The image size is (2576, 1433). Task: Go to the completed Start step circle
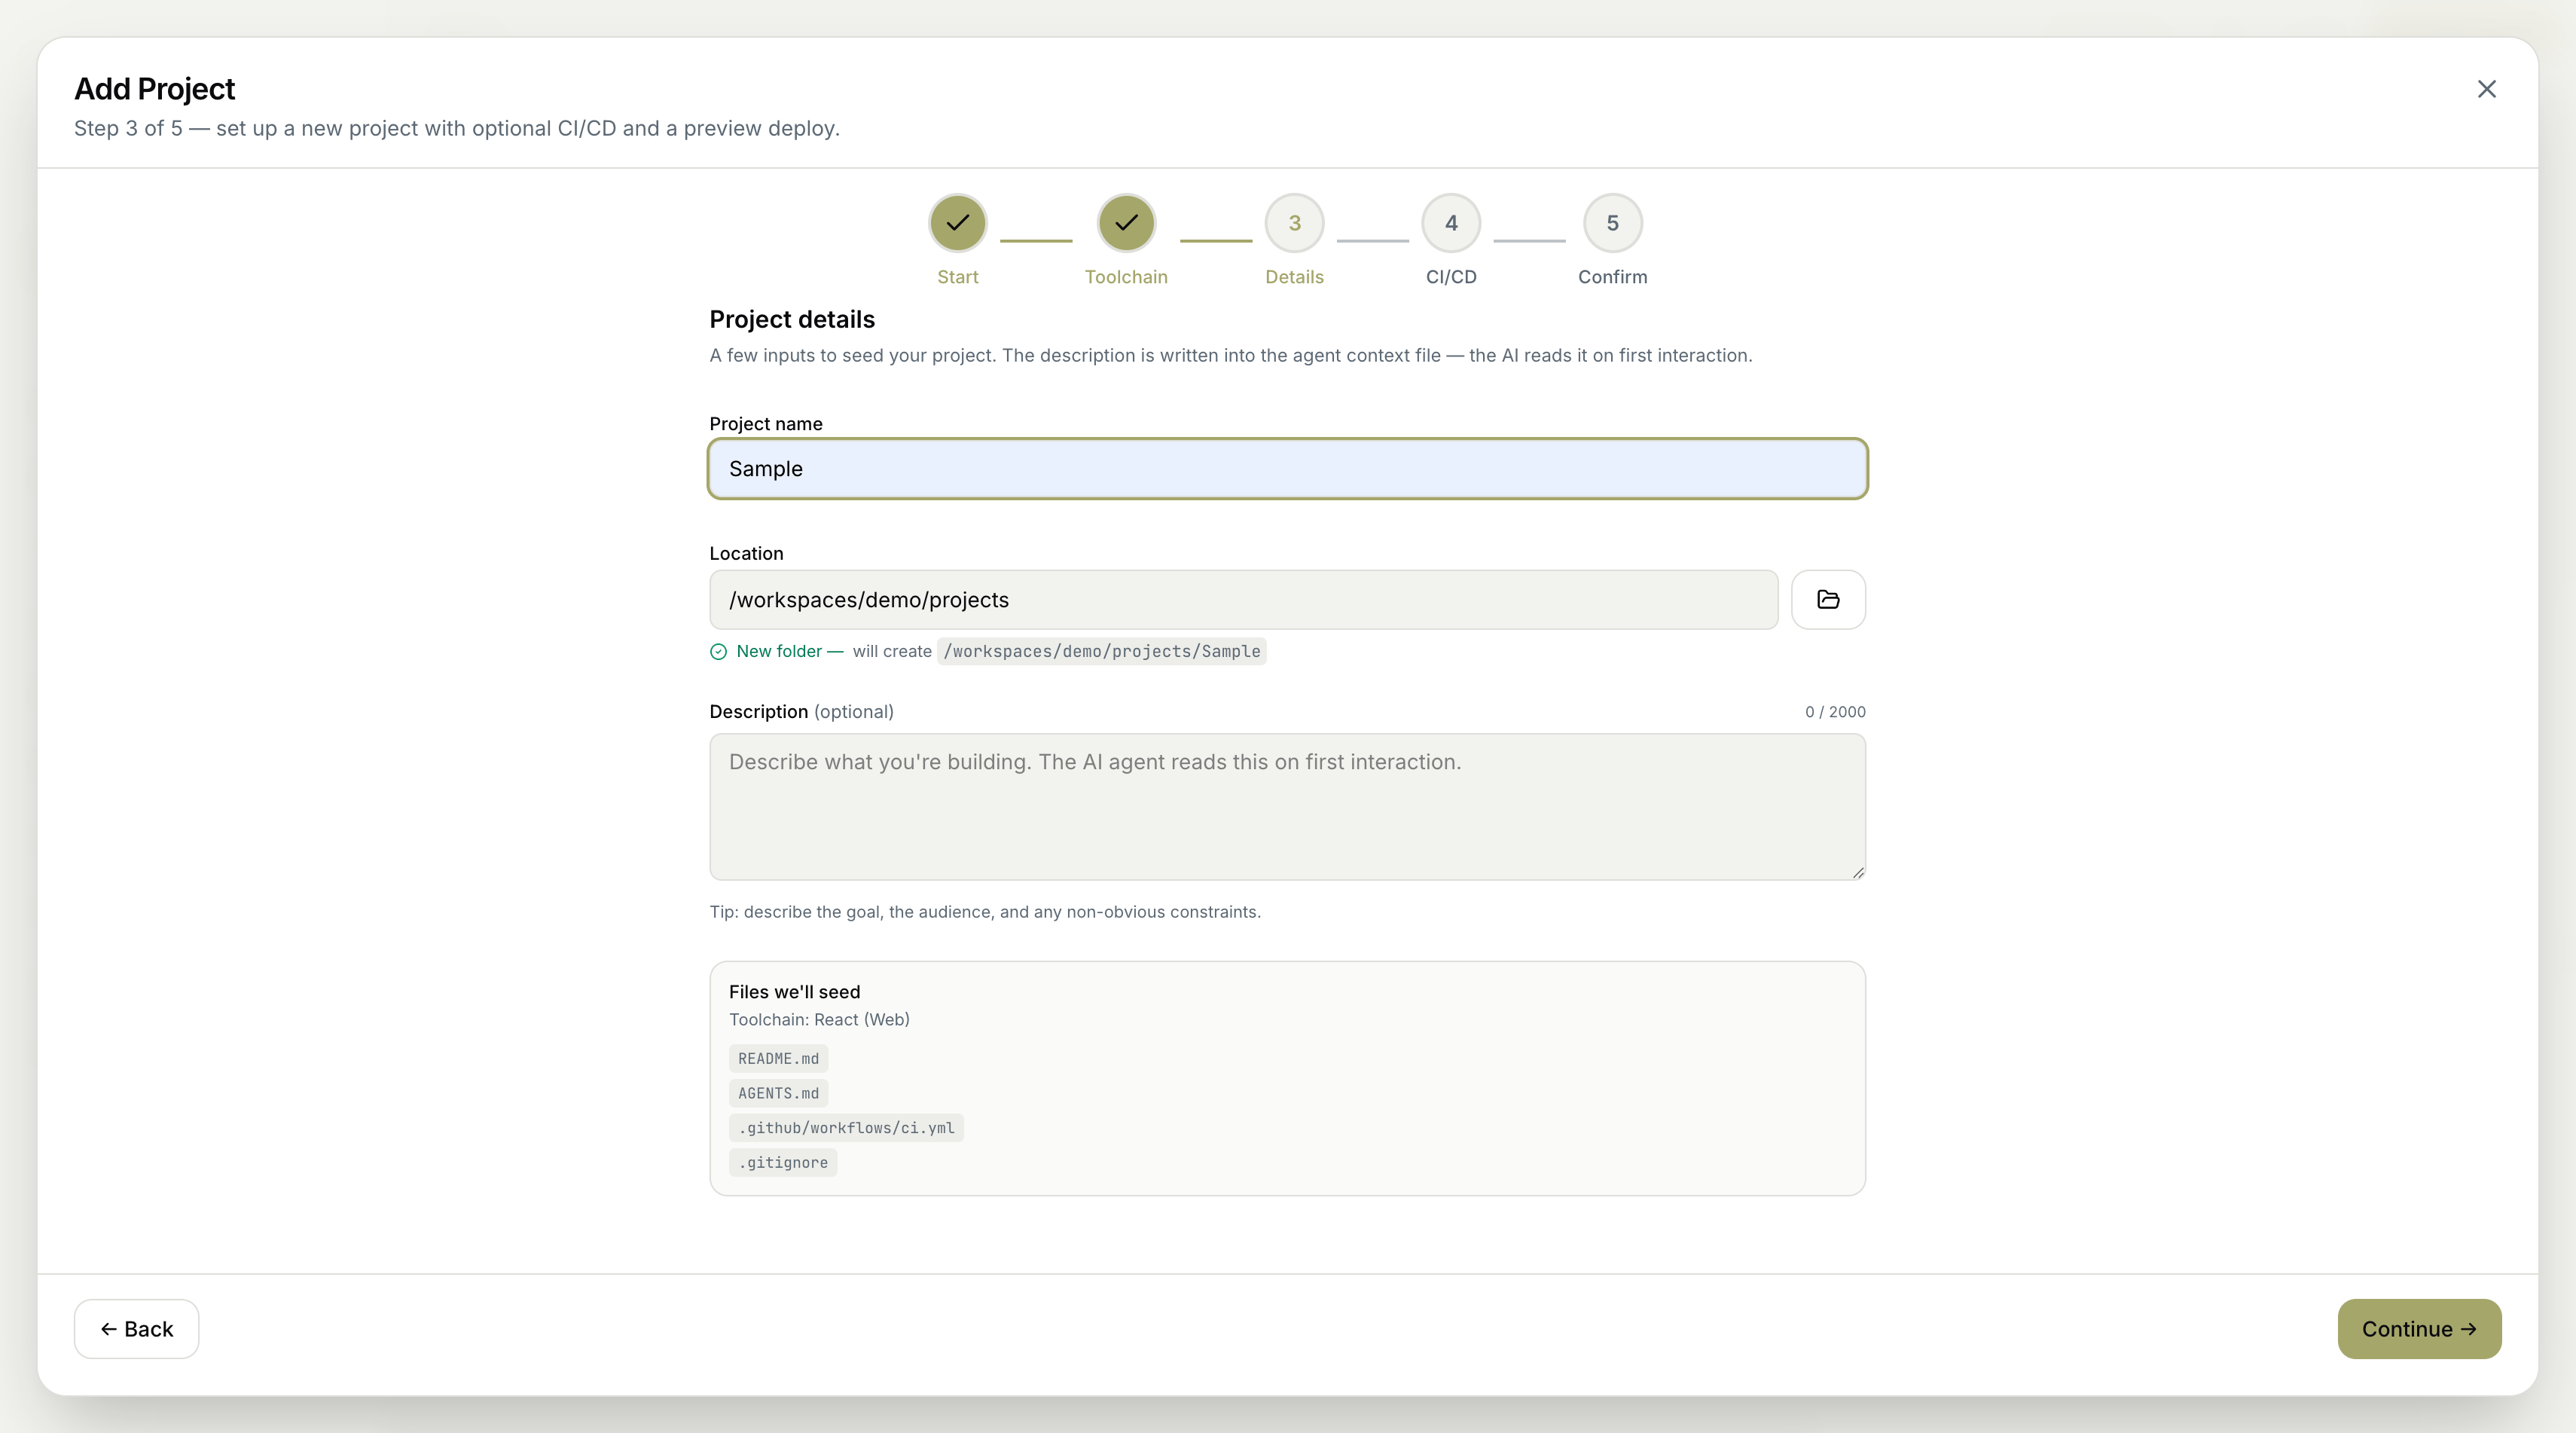click(x=957, y=222)
